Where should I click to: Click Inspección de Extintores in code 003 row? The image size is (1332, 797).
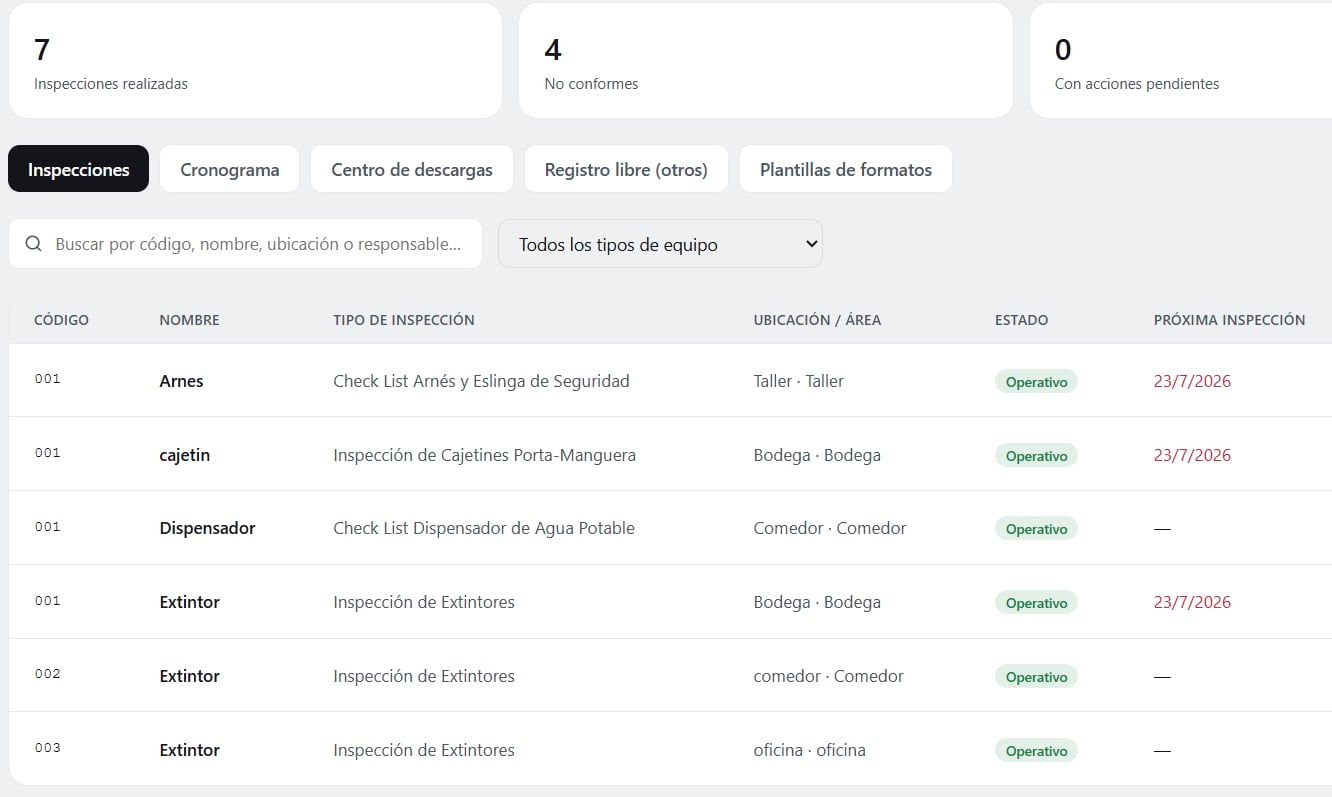(424, 750)
